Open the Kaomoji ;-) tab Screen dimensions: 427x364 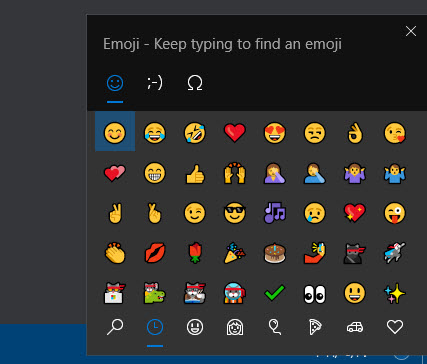click(x=155, y=83)
